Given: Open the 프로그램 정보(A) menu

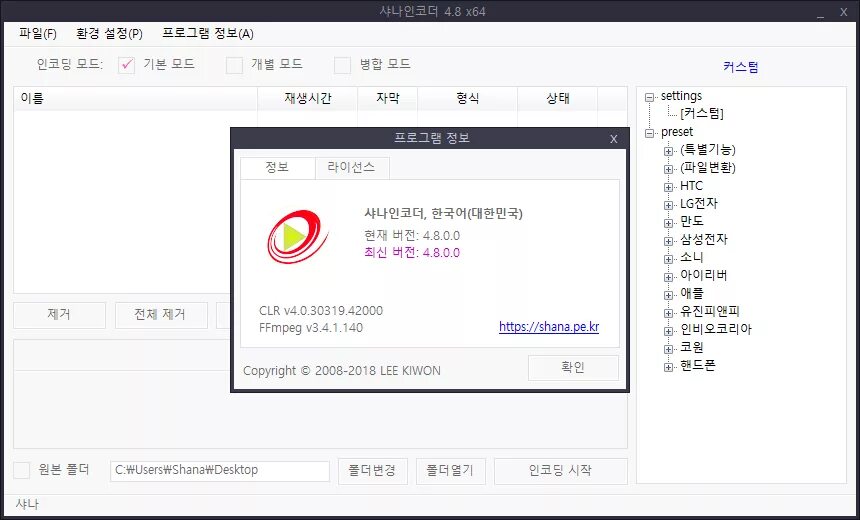Looking at the screenshot, I should click(x=208, y=34).
